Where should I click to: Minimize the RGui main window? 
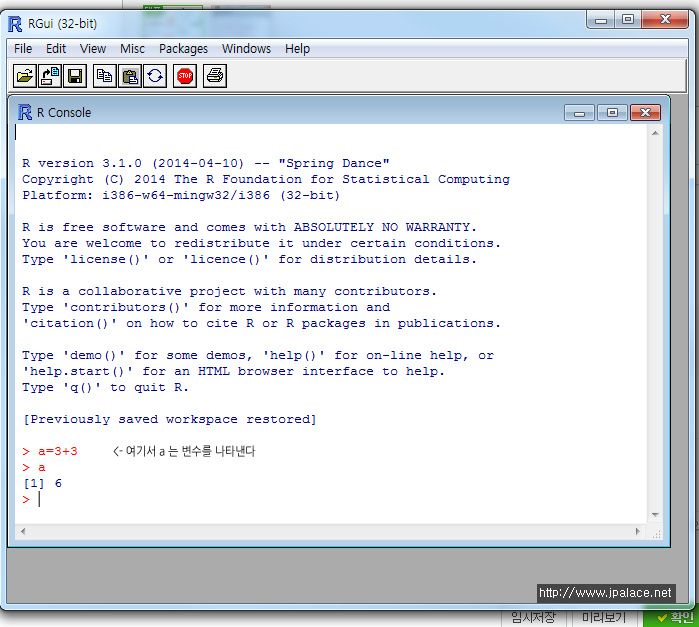[601, 20]
